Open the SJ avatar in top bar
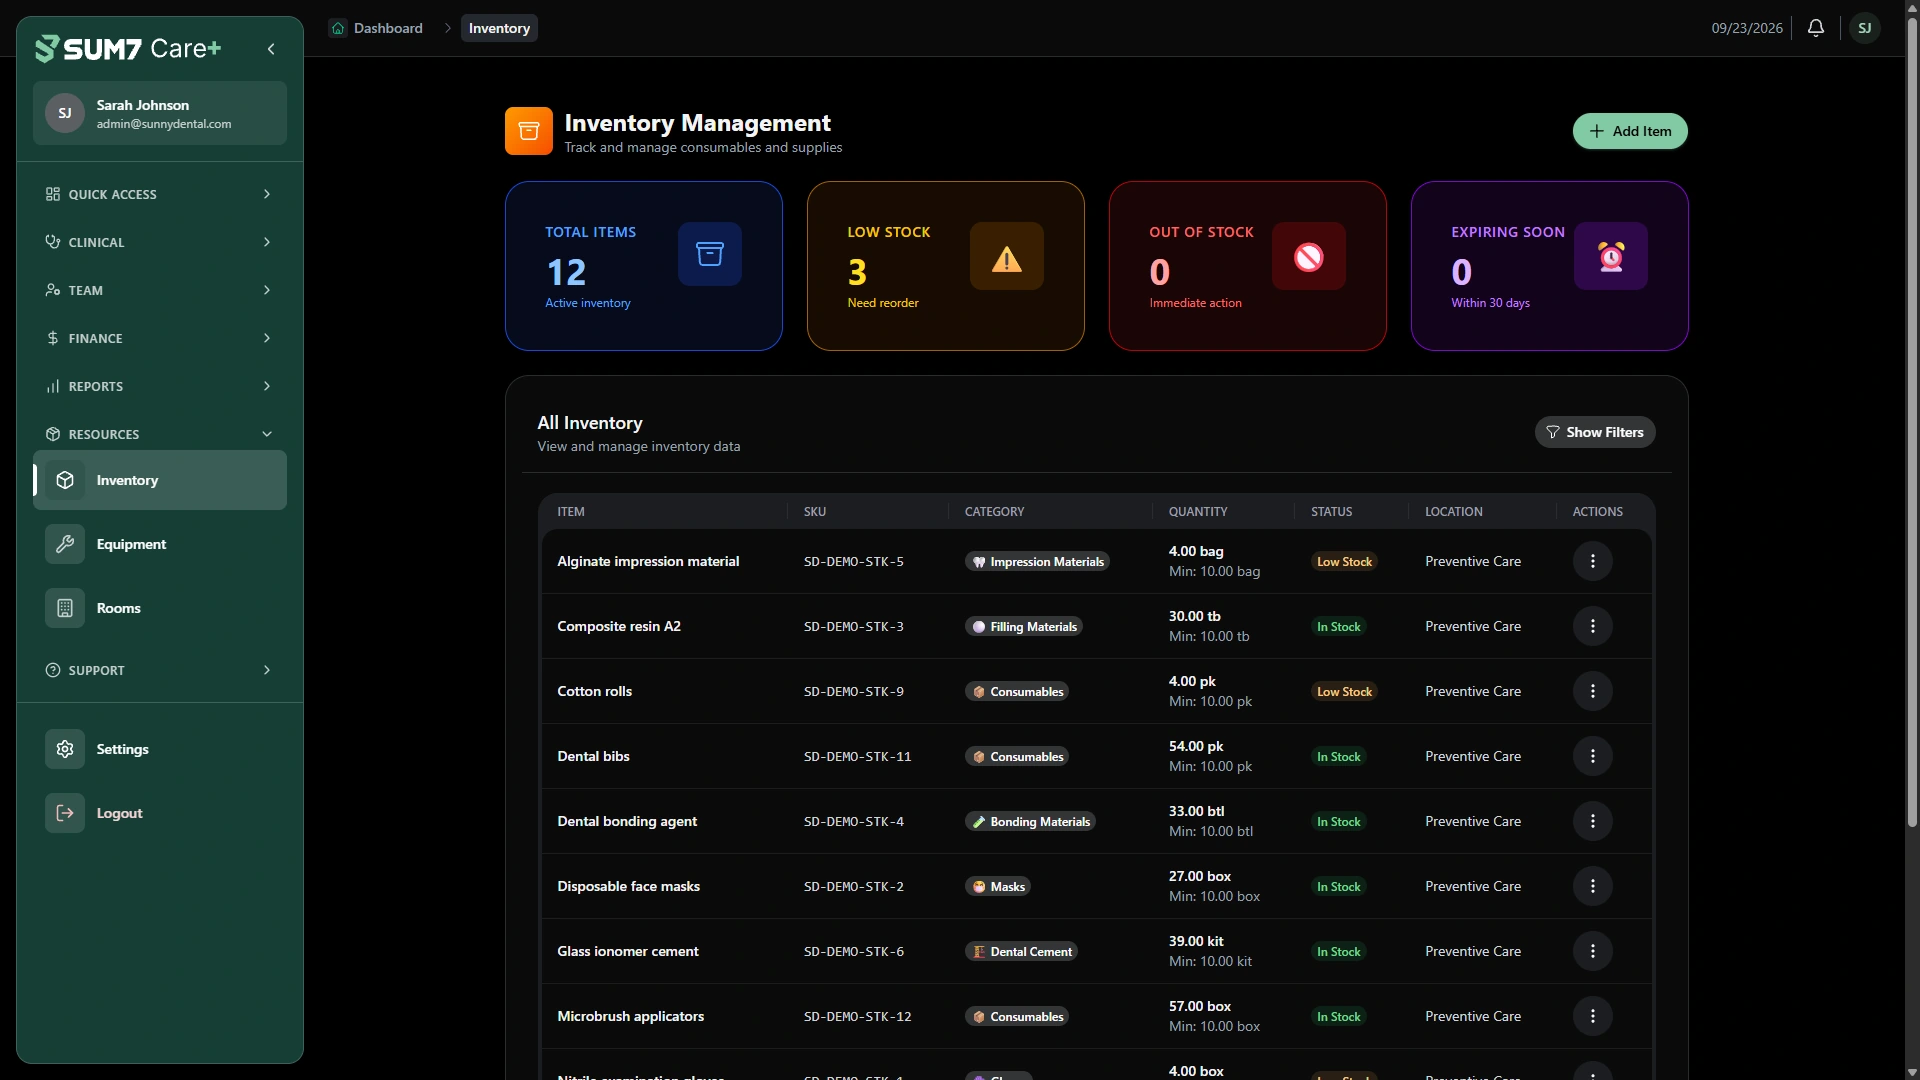Screen dimensions: 1920x1080 (1865, 28)
